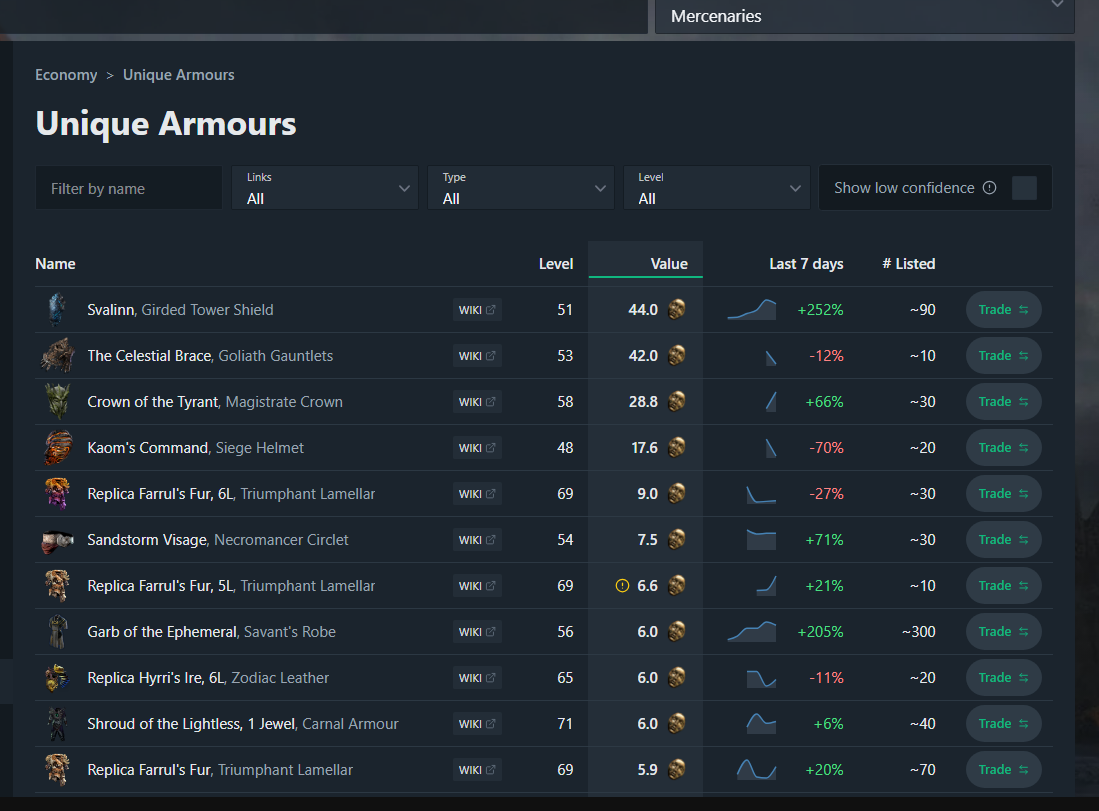Click Trade for Shroud of the Lightless

click(1004, 723)
